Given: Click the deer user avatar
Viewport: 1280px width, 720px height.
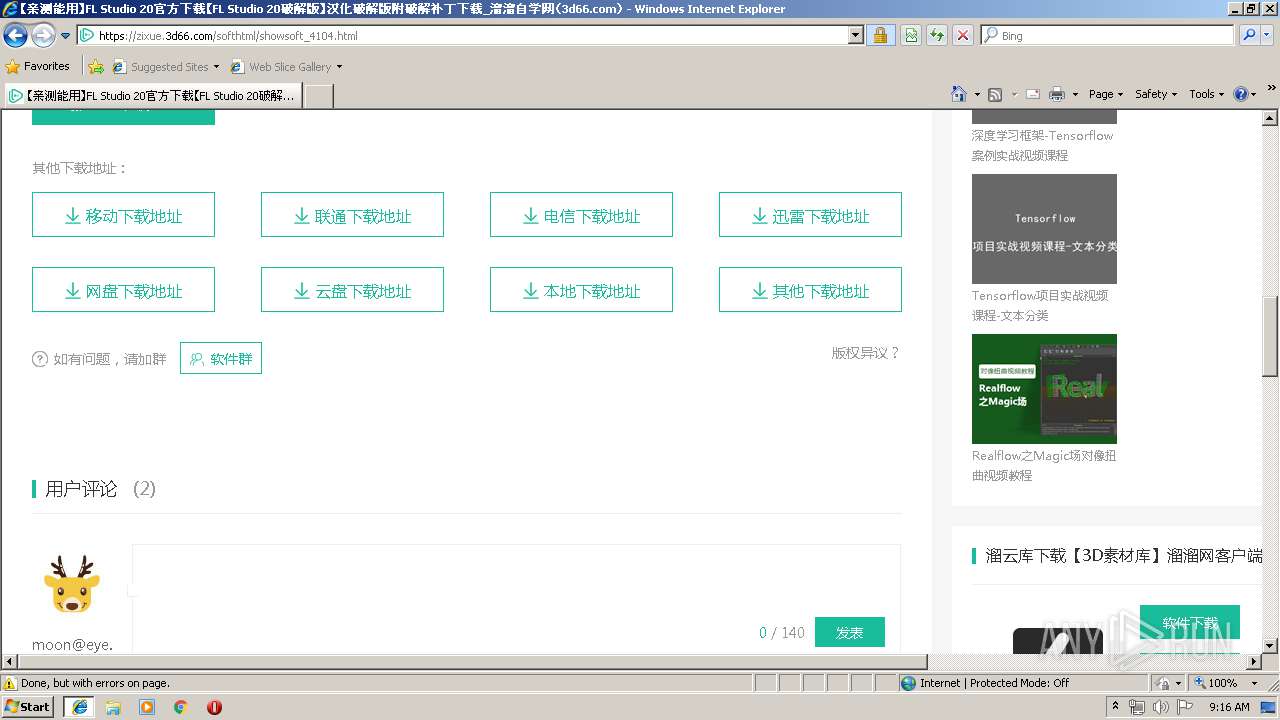Looking at the screenshot, I should [72, 584].
